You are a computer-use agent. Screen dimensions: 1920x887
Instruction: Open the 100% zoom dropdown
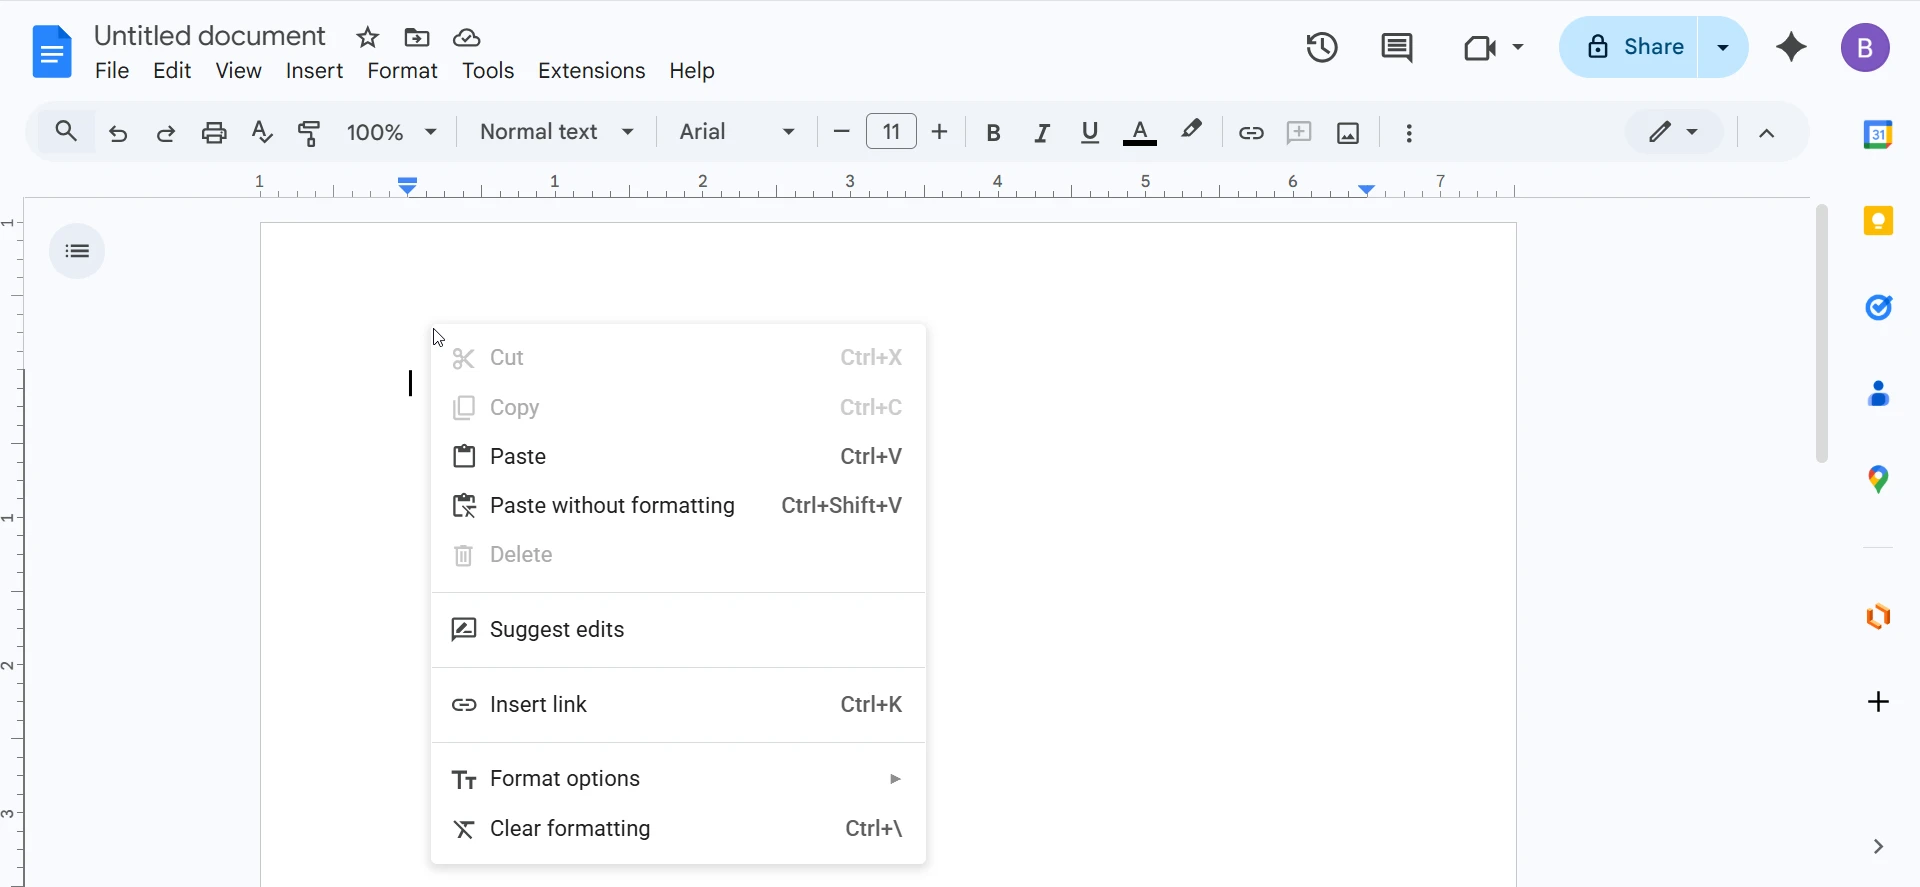click(x=392, y=132)
